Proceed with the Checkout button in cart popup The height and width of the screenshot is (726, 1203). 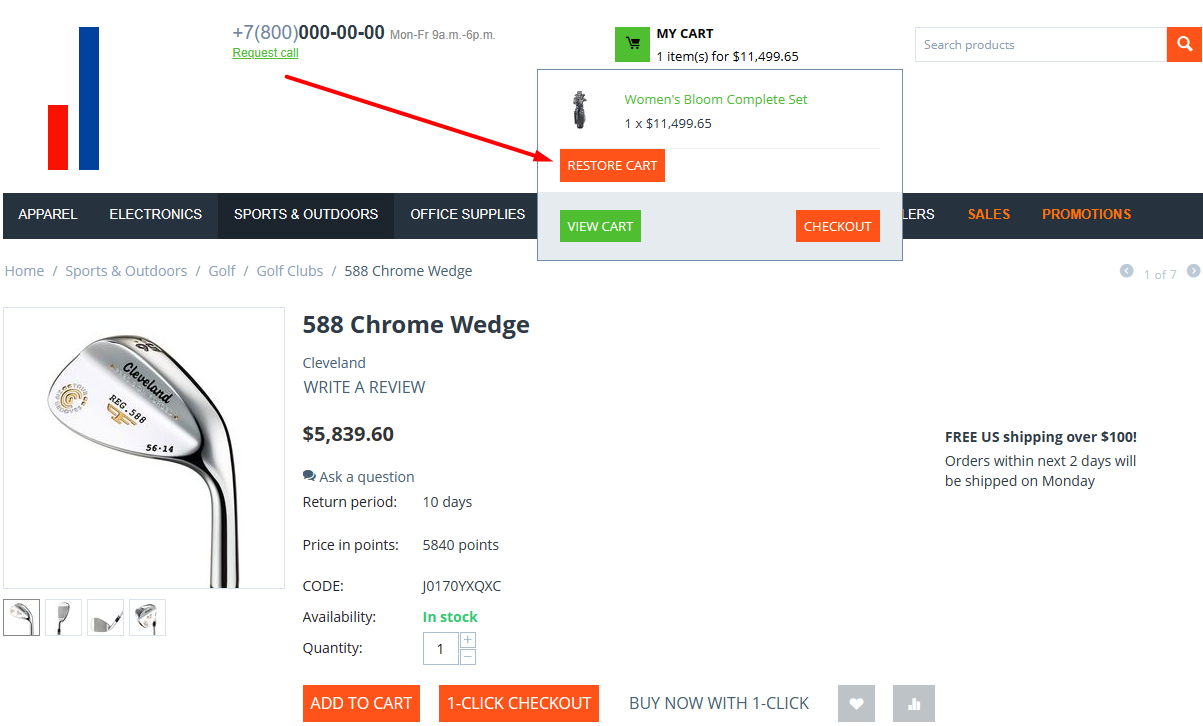point(838,226)
